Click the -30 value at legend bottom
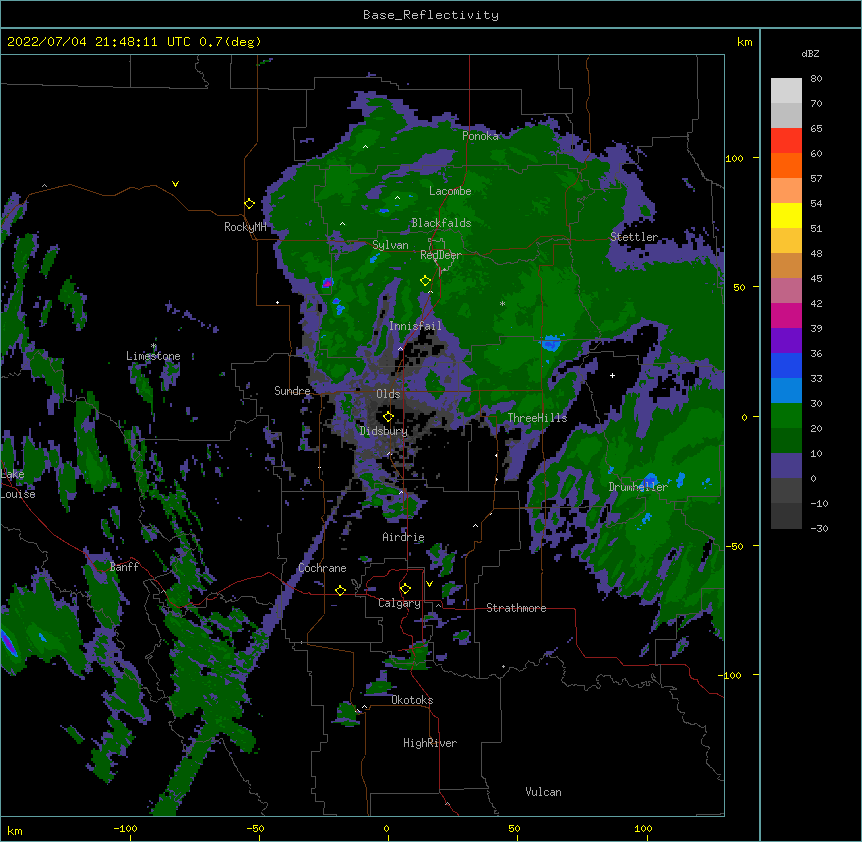 coord(819,529)
